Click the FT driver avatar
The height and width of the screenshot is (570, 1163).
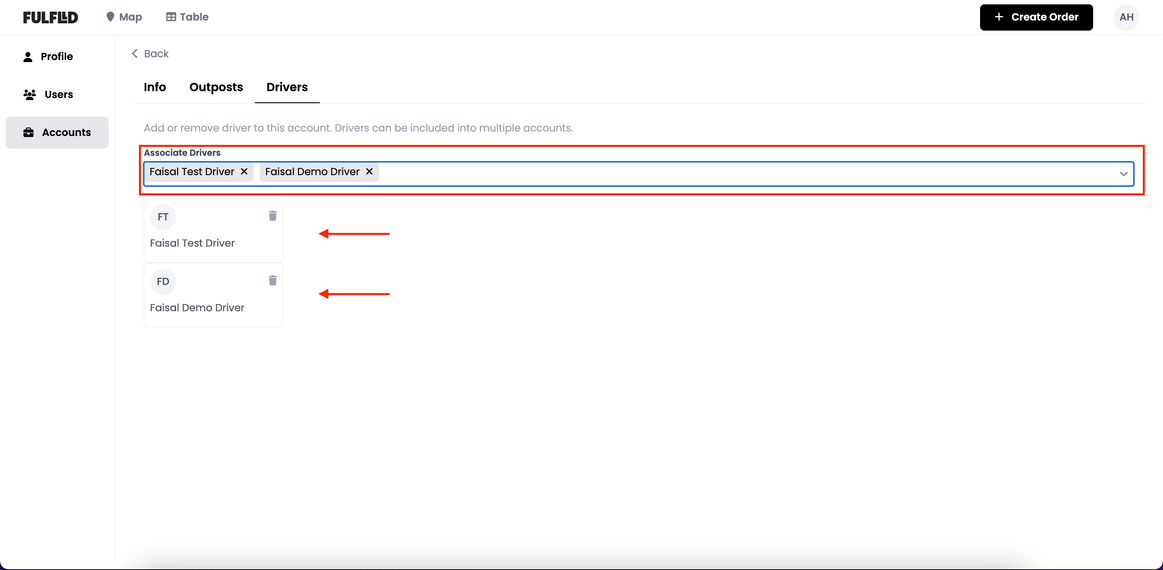(163, 217)
